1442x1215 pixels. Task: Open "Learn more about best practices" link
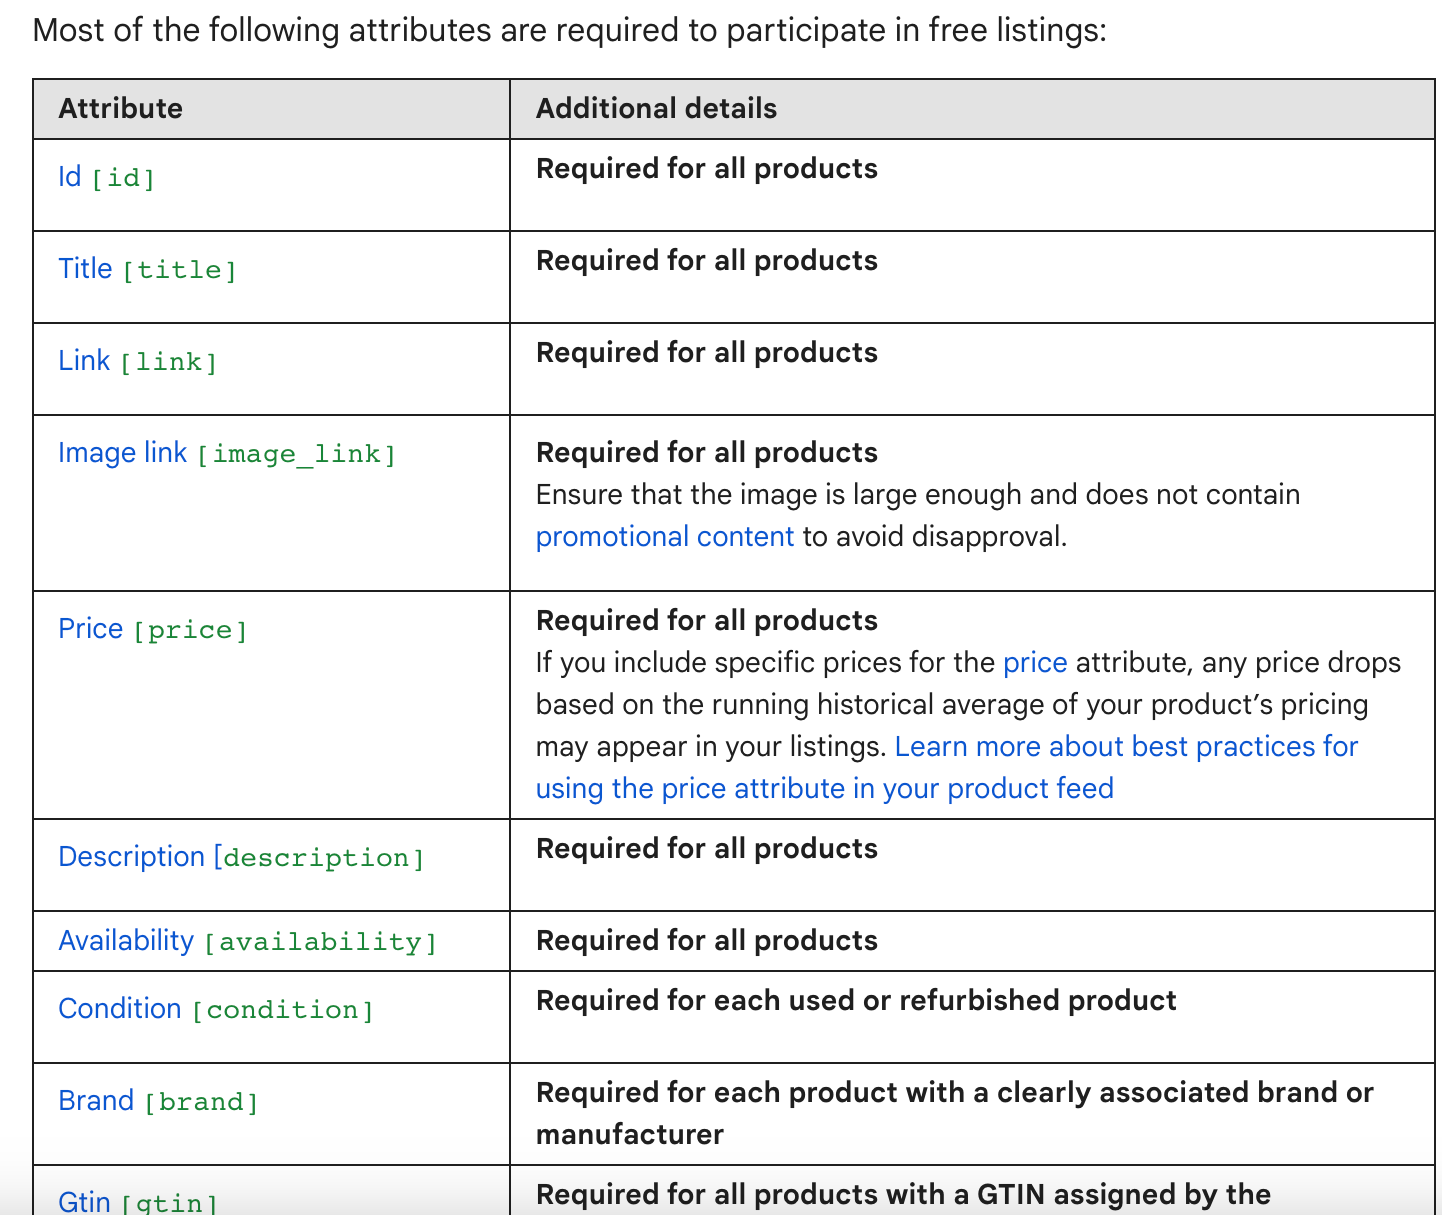coord(1125,747)
